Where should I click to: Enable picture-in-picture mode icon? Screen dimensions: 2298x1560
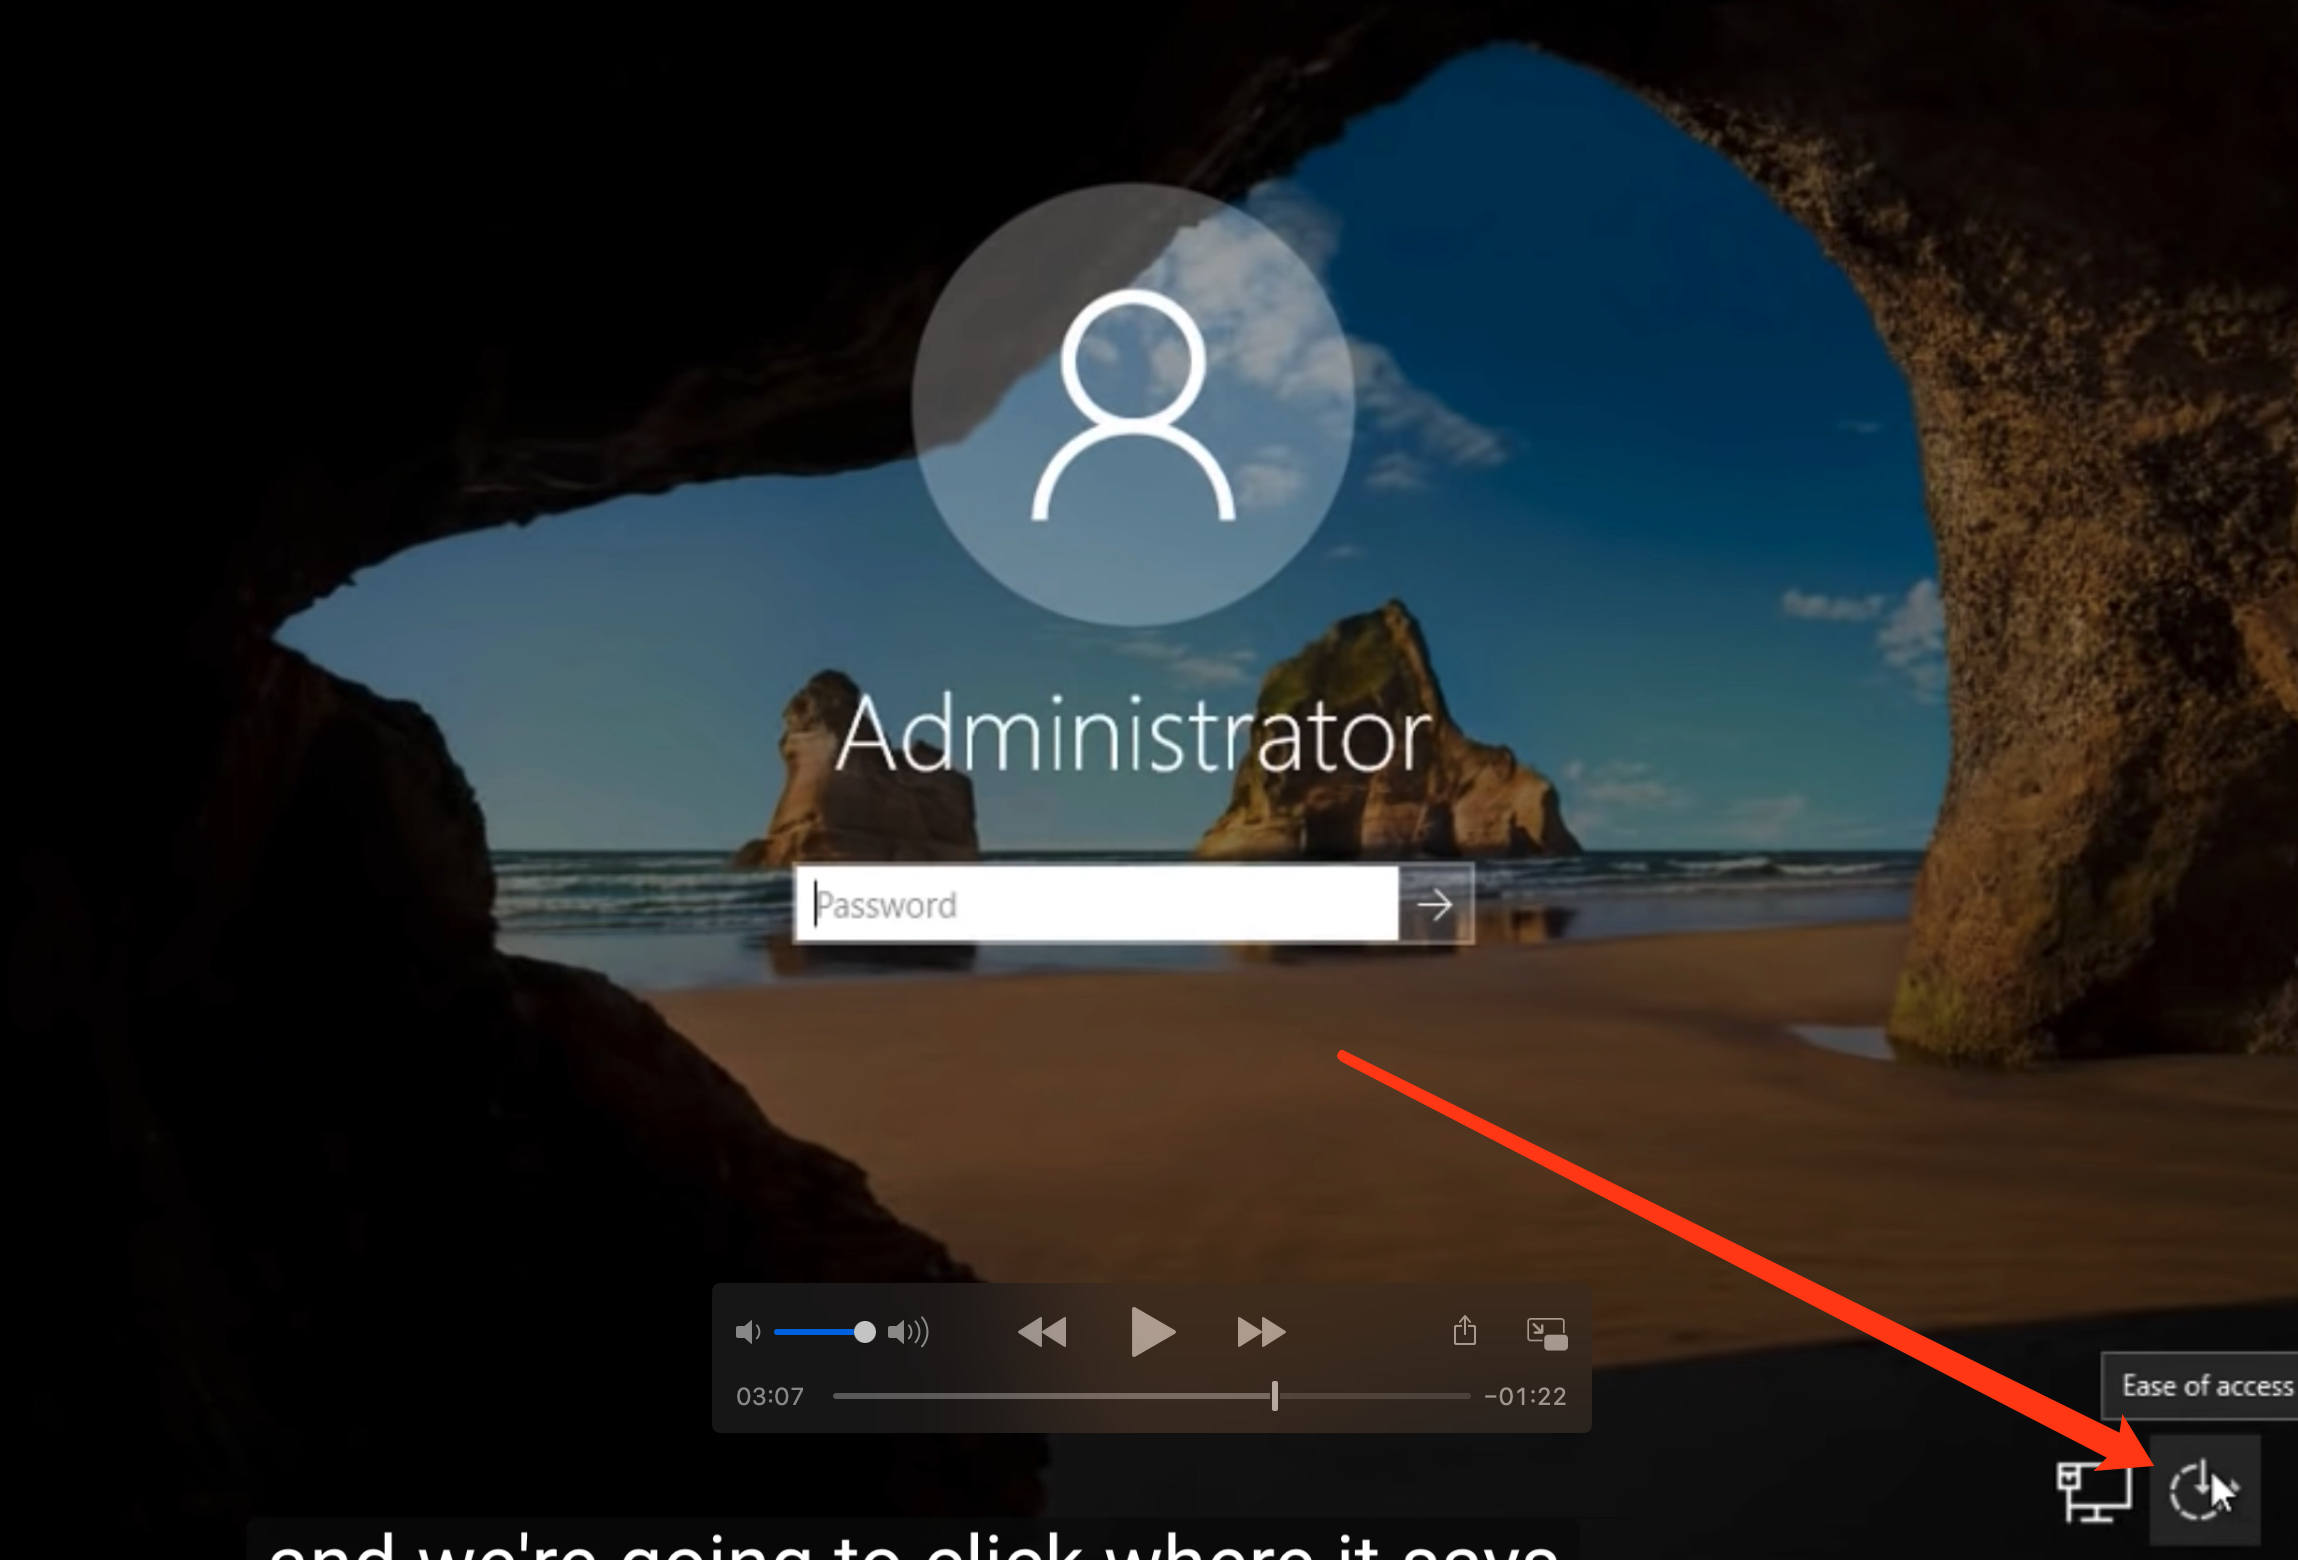click(1547, 1333)
